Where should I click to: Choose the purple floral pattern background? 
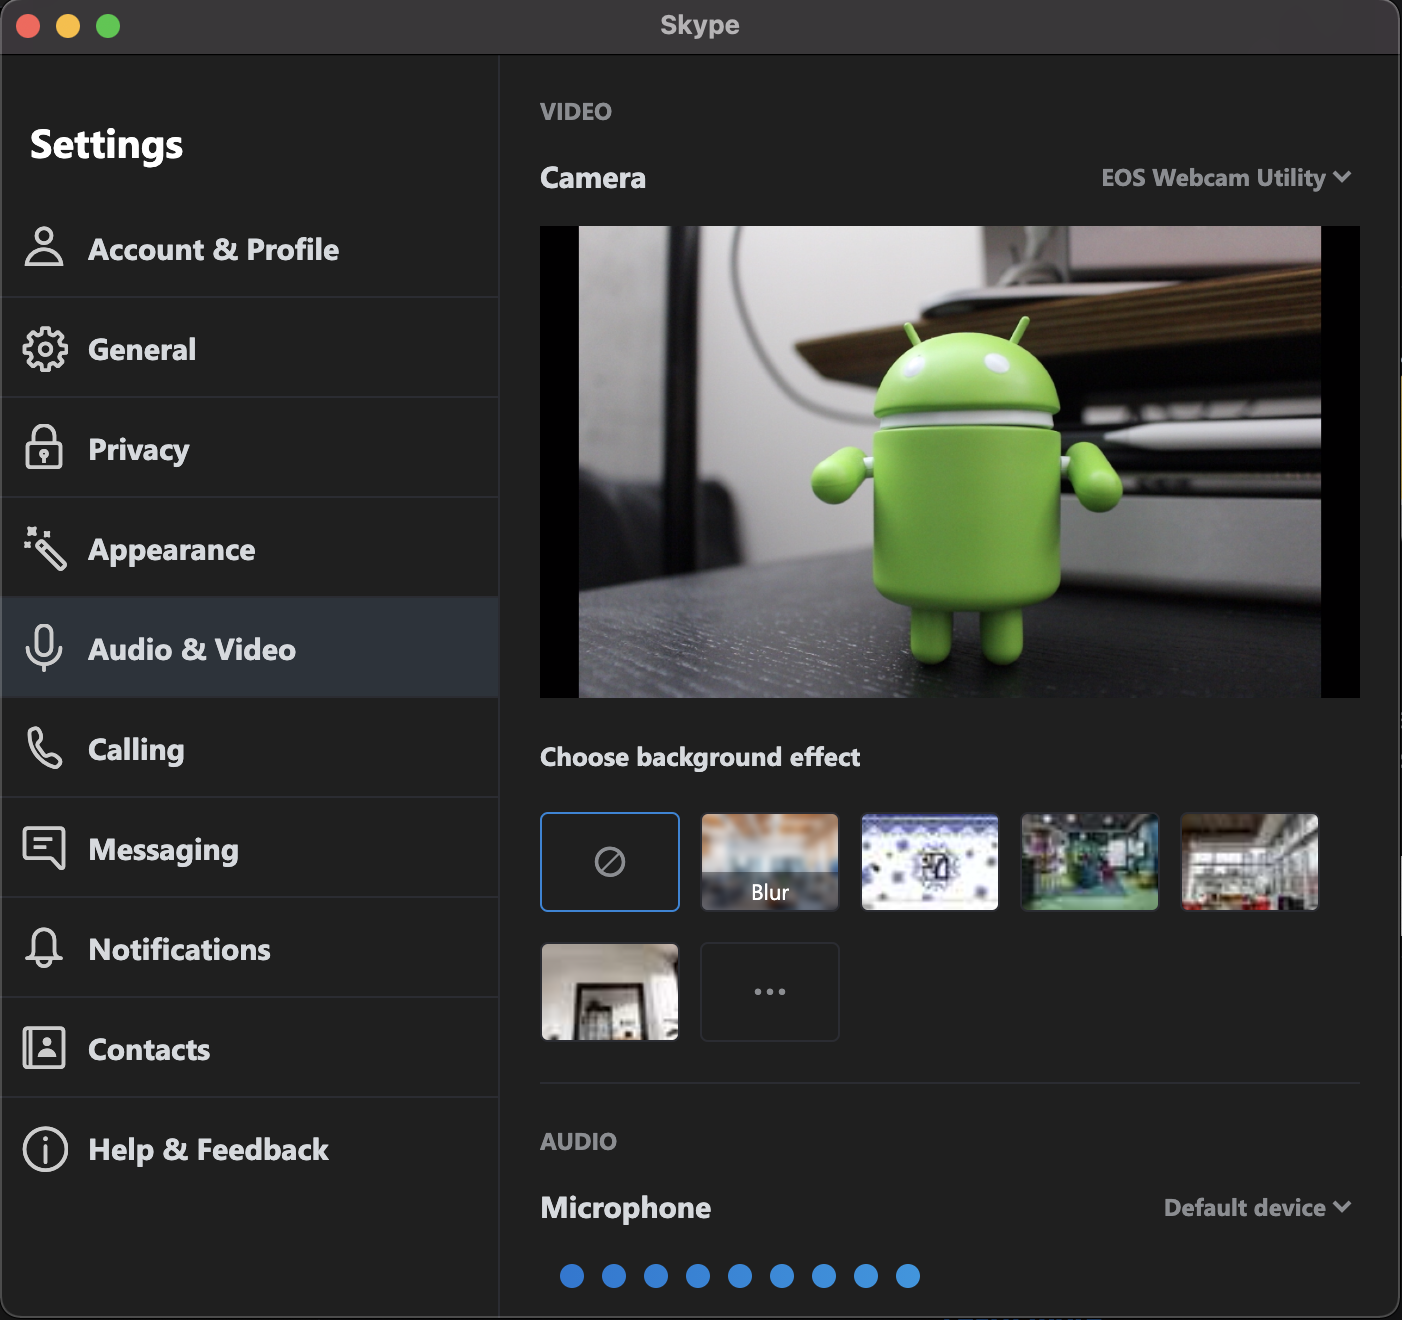pyautogui.click(x=930, y=862)
